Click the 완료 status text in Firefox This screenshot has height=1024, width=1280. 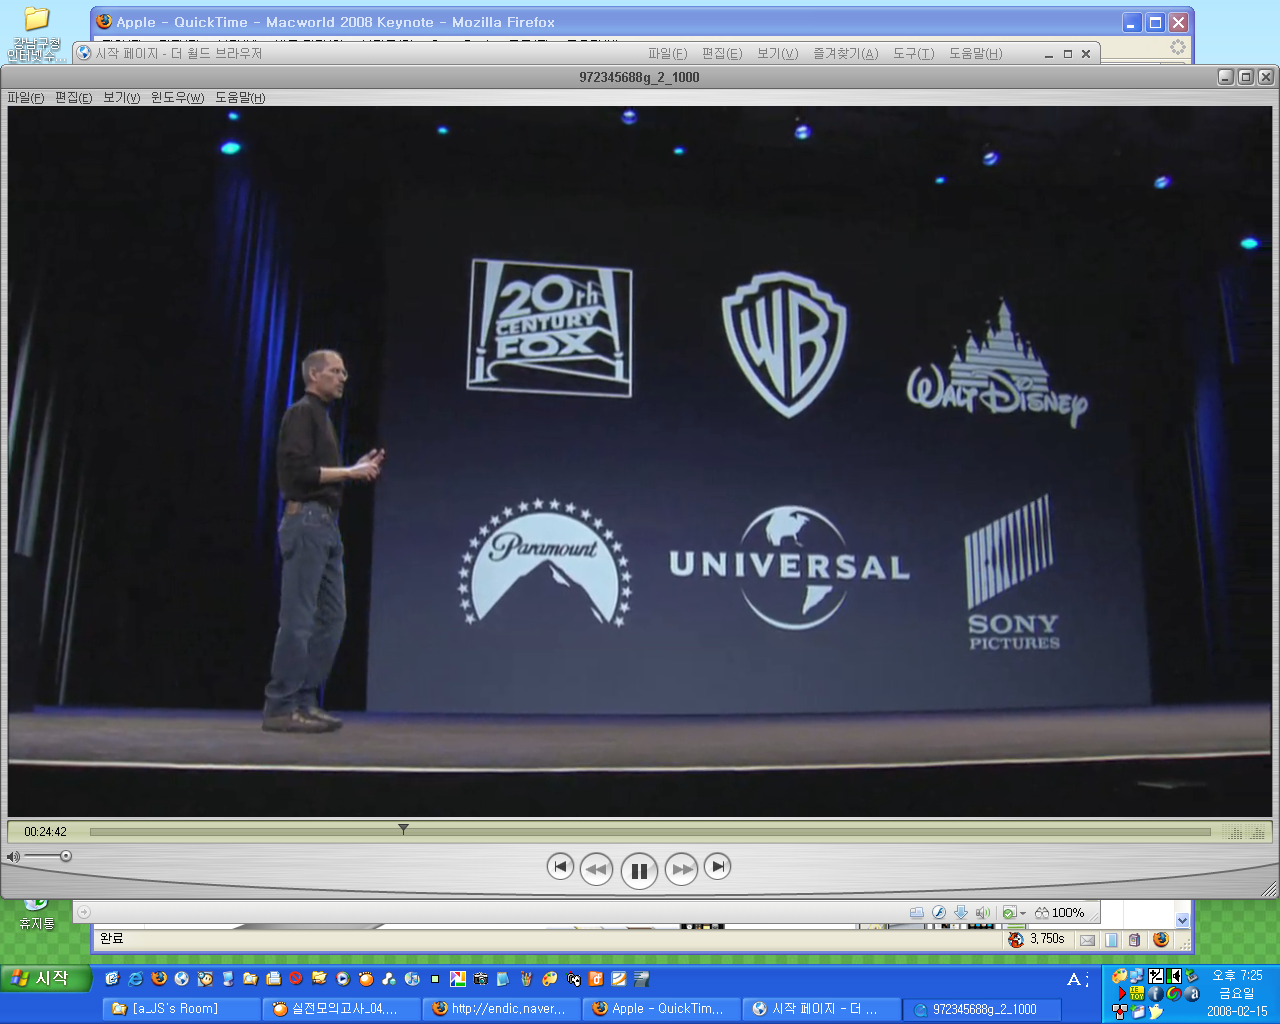tap(111, 938)
